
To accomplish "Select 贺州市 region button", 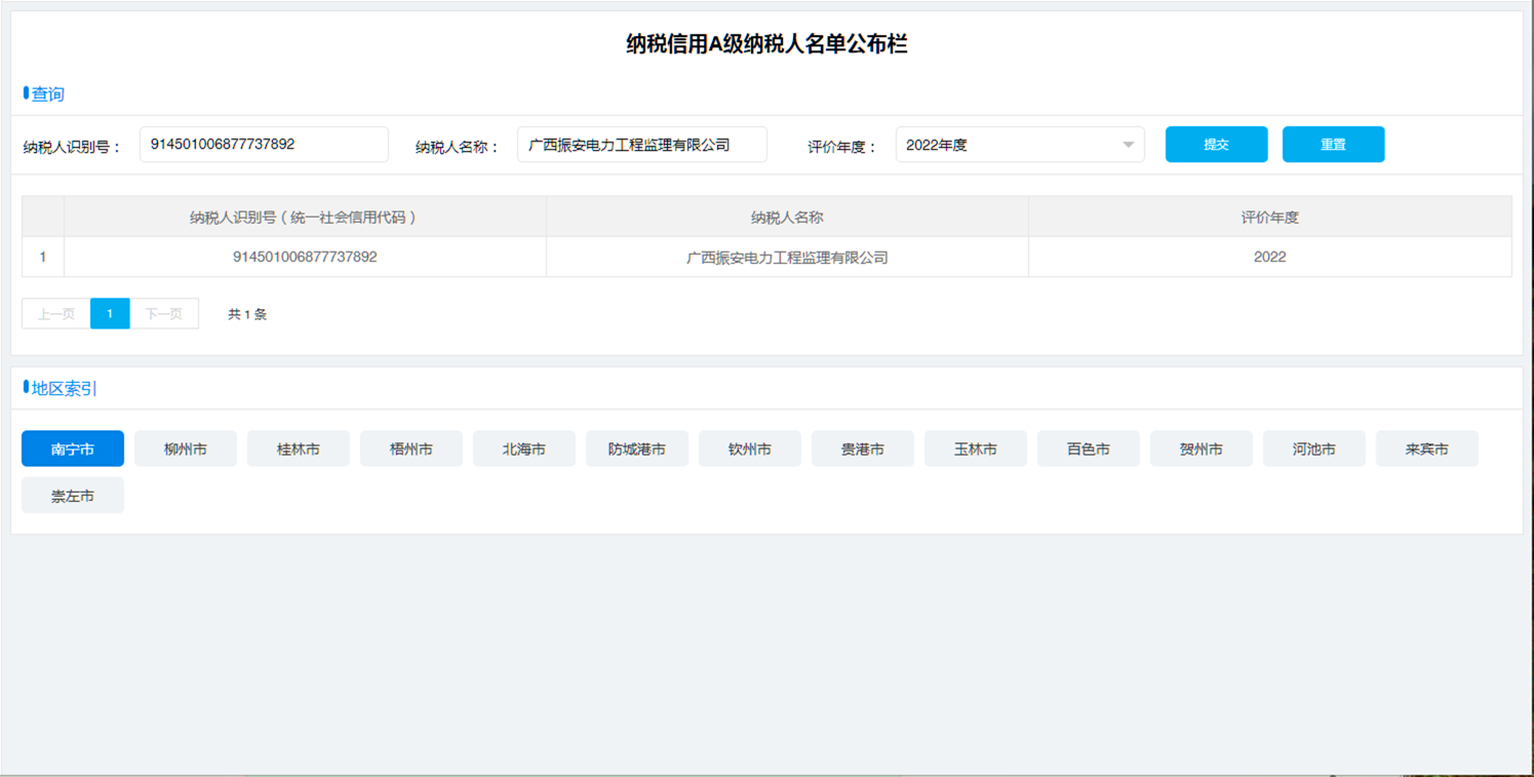I will click(x=1202, y=449).
